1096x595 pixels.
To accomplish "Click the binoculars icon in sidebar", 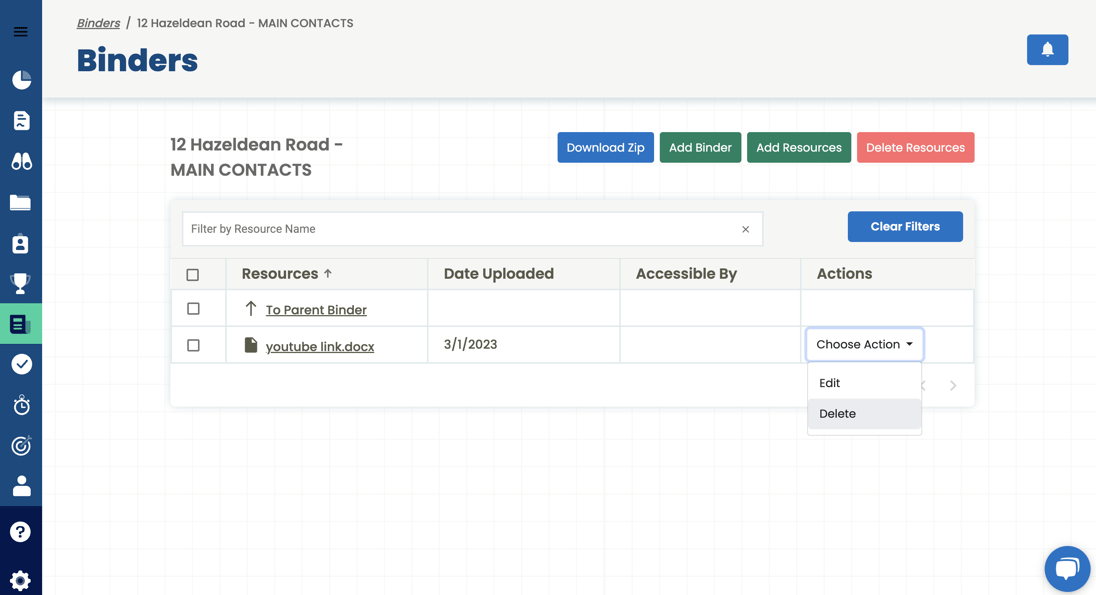I will click(x=21, y=161).
